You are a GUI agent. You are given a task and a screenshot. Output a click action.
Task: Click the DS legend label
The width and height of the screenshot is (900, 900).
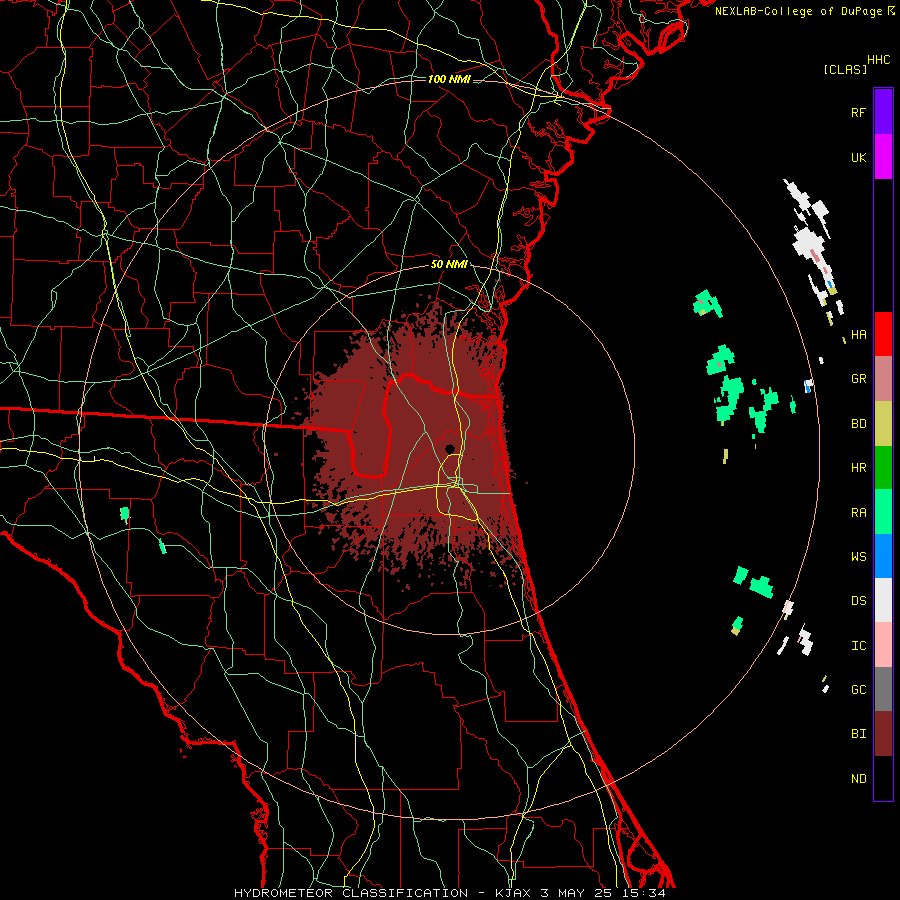coord(858,600)
